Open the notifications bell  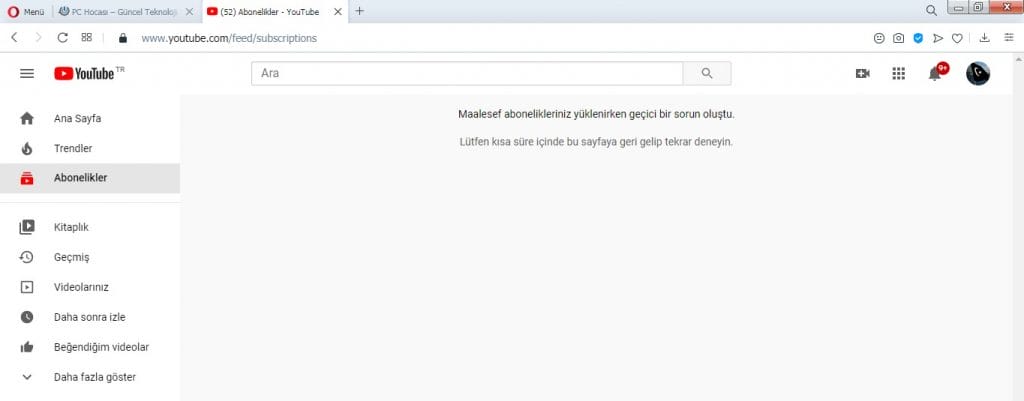935,73
